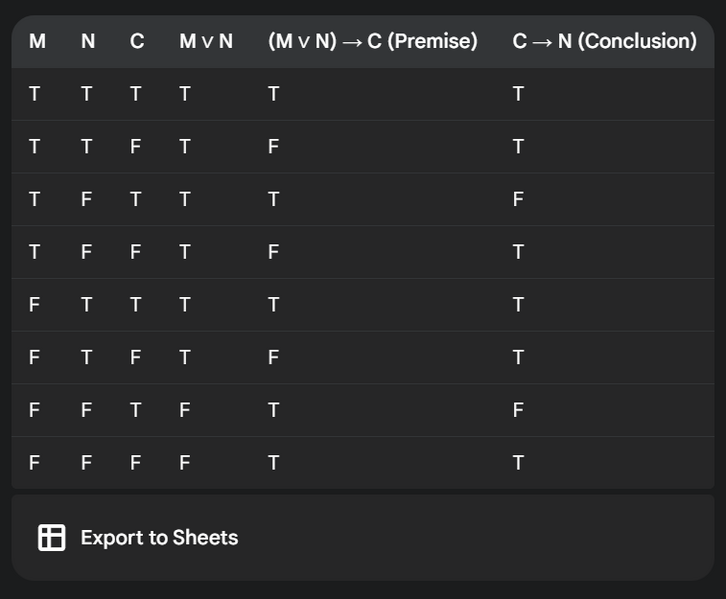Click the Premise F value in second row
726x599 pixels.
tap(273, 147)
